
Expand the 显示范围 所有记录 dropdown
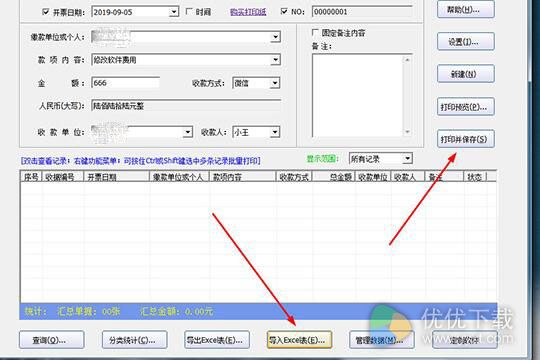407,158
